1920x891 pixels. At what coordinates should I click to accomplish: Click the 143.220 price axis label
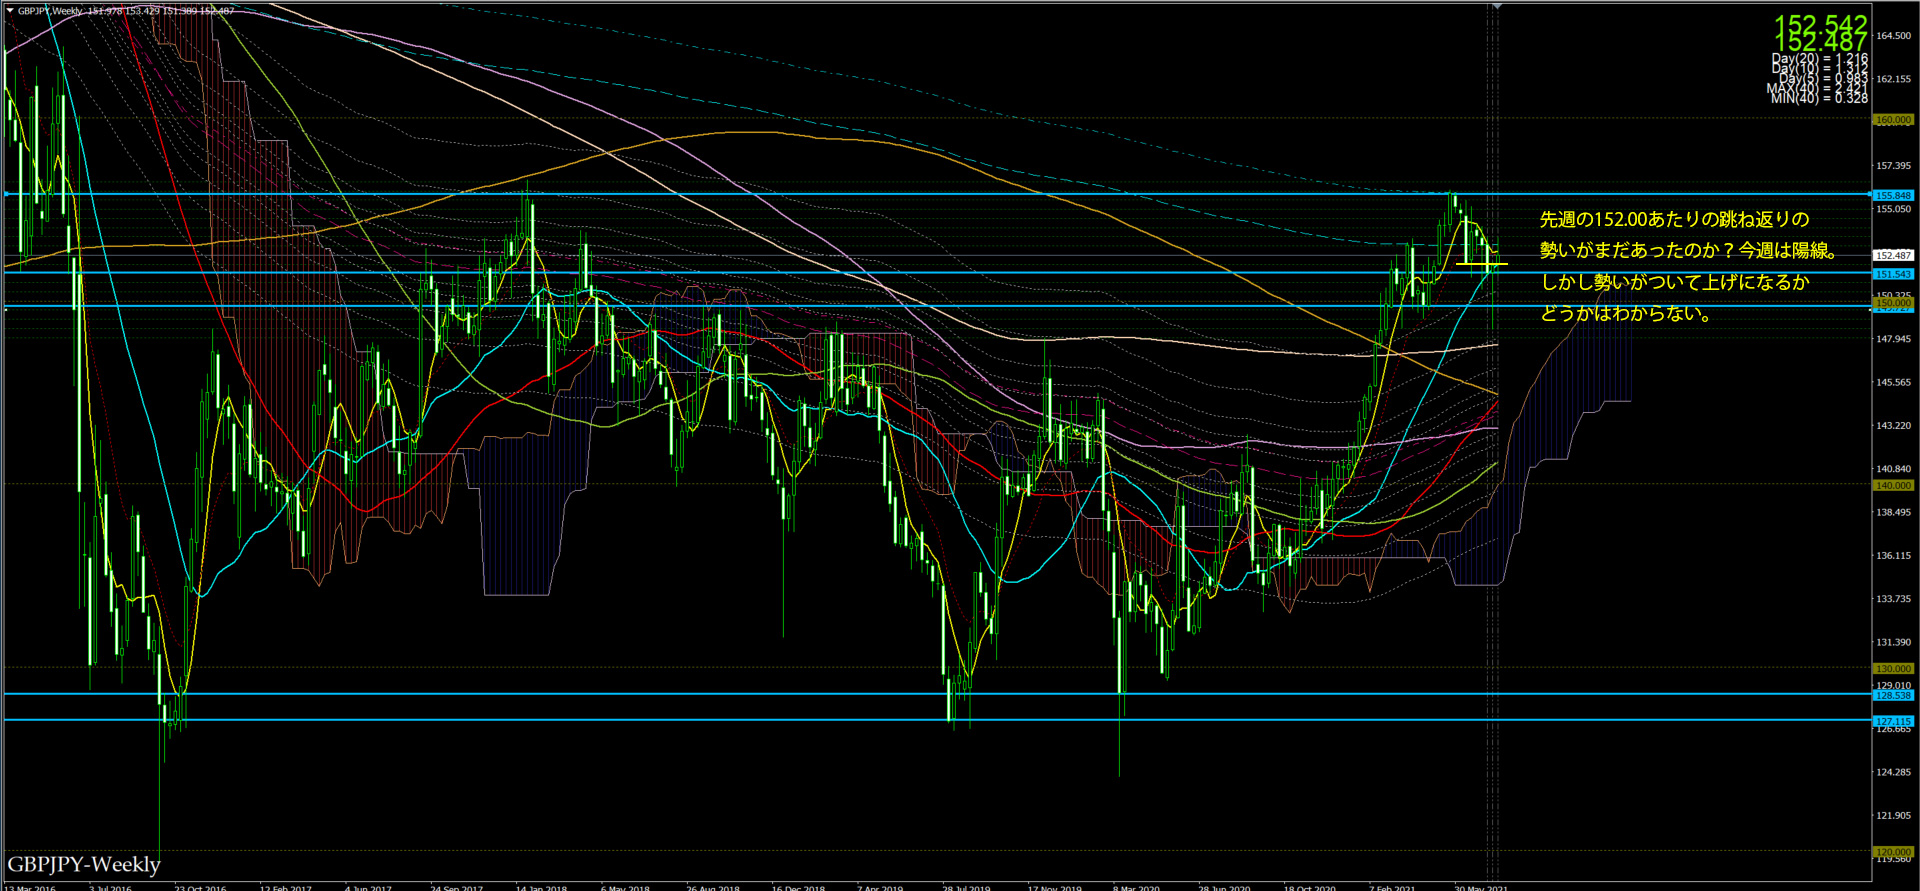click(x=1893, y=426)
